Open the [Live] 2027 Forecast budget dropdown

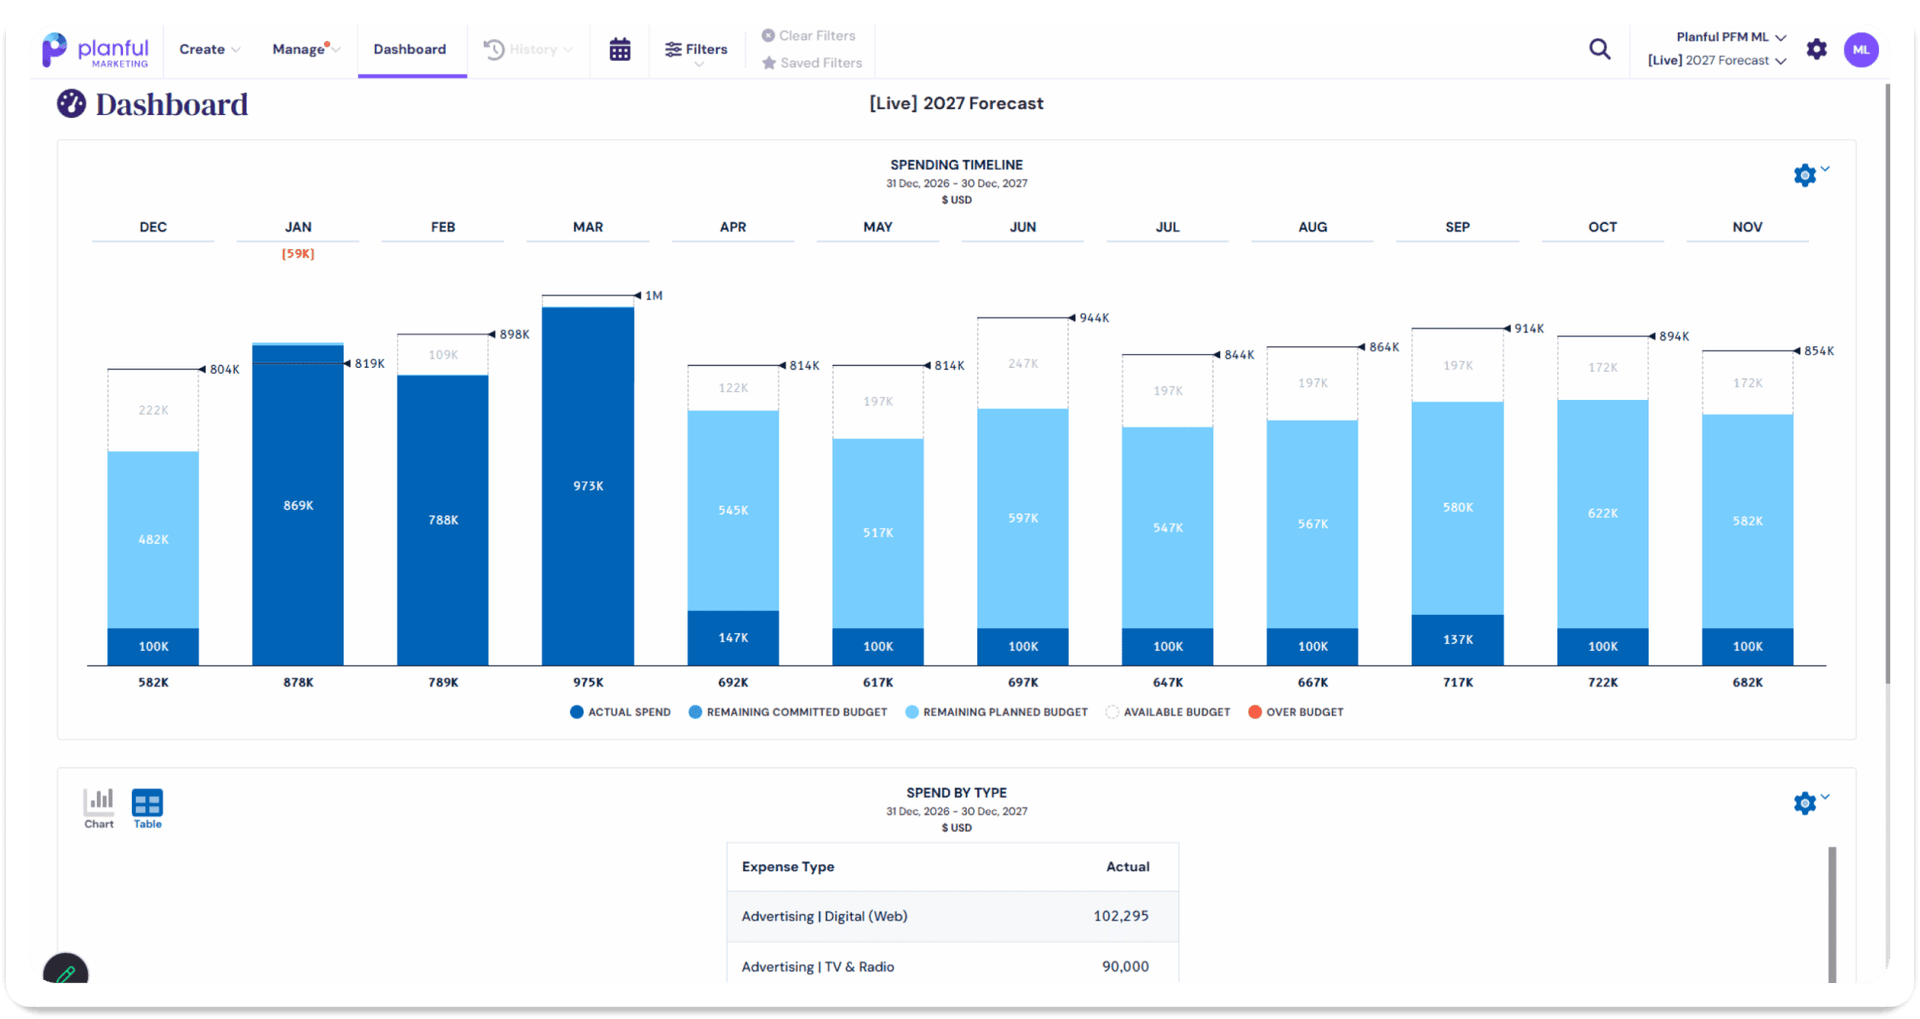tap(1717, 61)
